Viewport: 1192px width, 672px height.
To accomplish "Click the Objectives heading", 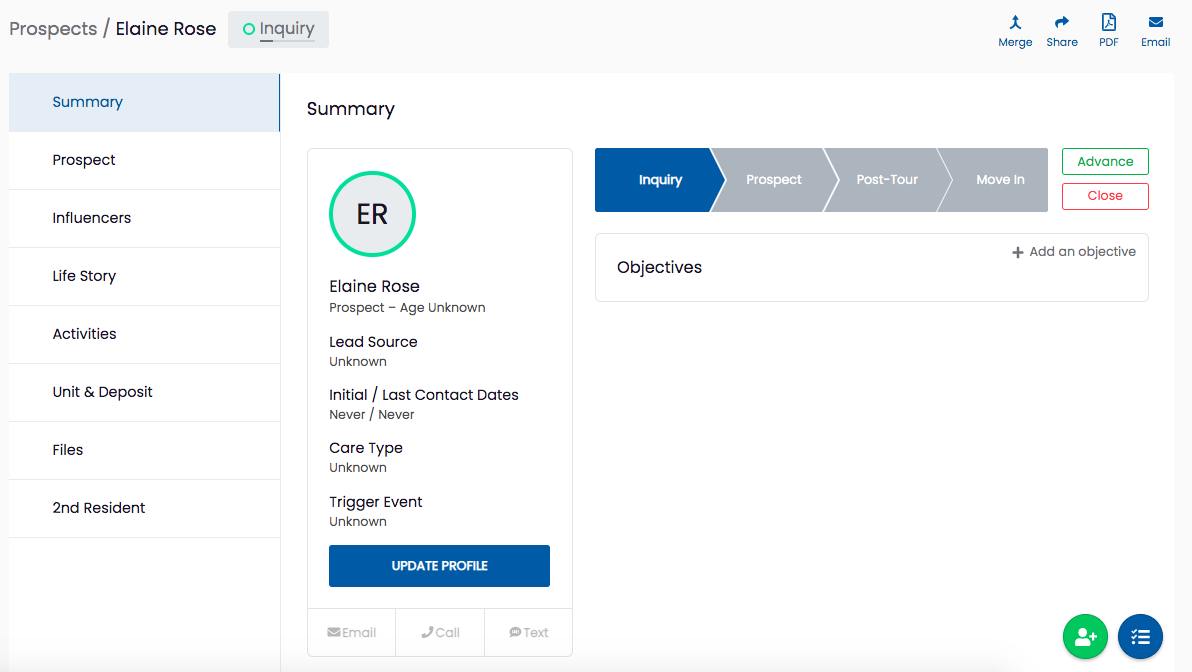I will pos(659,268).
